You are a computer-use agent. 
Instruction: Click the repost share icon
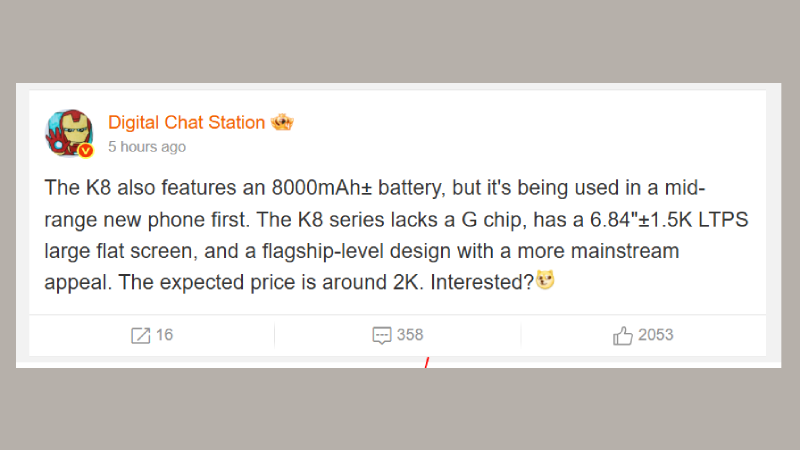pos(140,336)
